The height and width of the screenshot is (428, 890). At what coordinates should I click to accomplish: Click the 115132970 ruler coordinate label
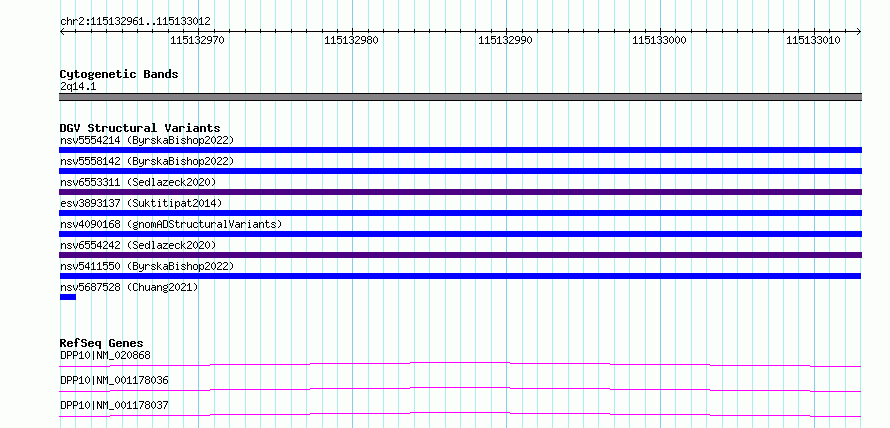pos(198,40)
